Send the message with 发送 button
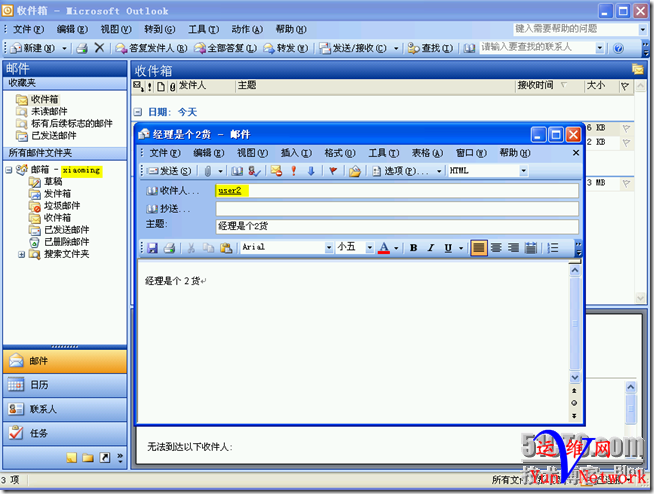Screen dimensions: 654x494 169,171
